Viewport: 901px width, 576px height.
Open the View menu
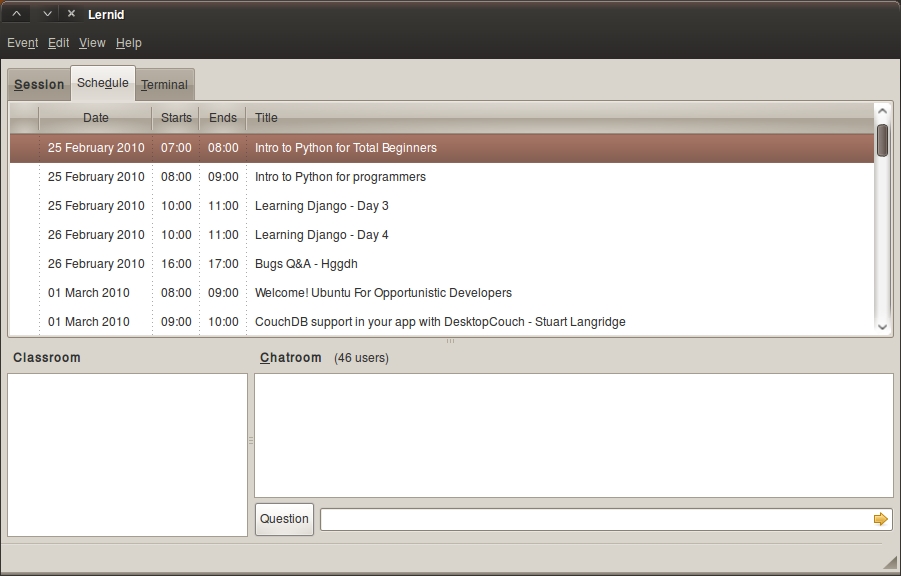(92, 43)
